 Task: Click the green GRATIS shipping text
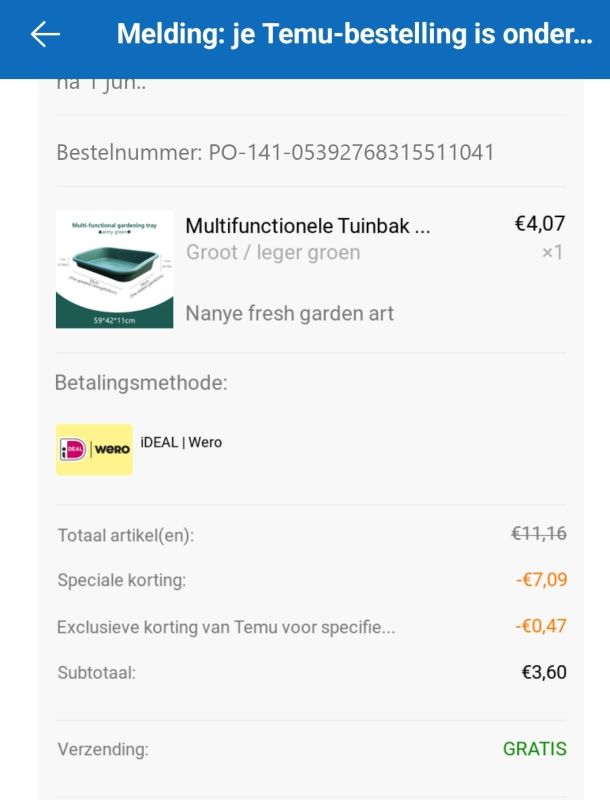tap(535, 748)
